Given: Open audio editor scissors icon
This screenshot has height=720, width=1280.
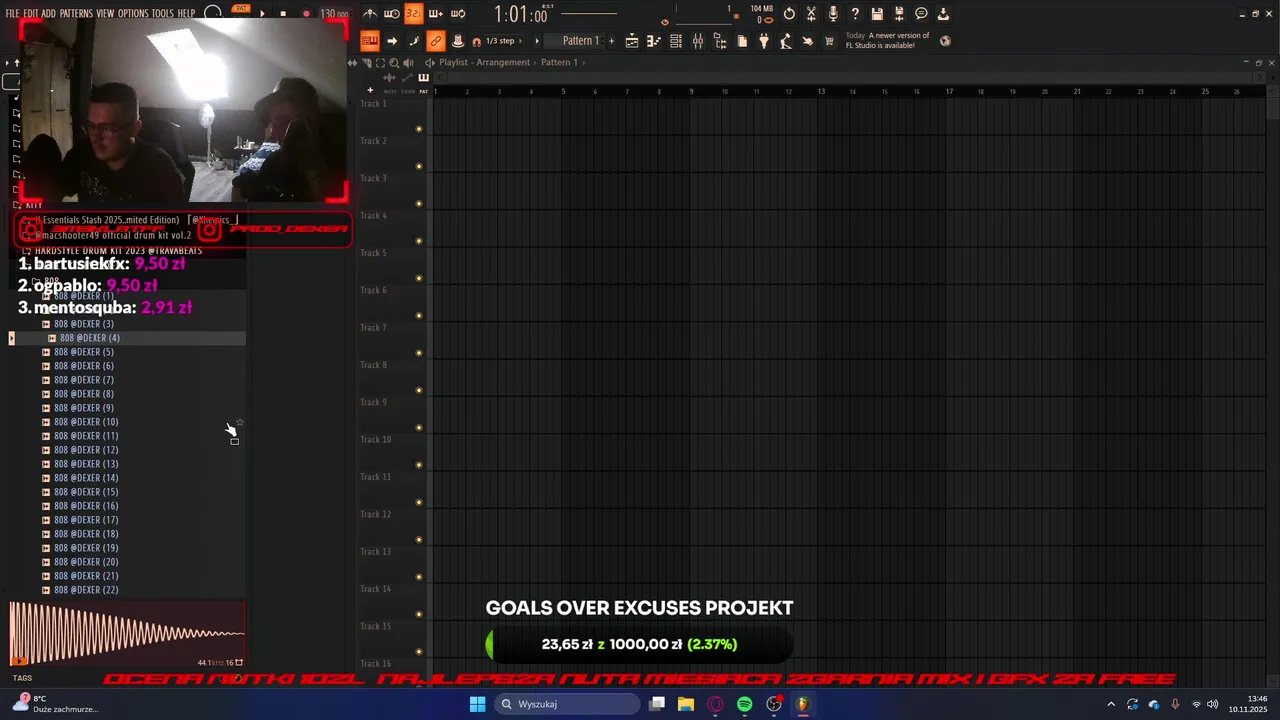Looking at the screenshot, I should (811, 14).
